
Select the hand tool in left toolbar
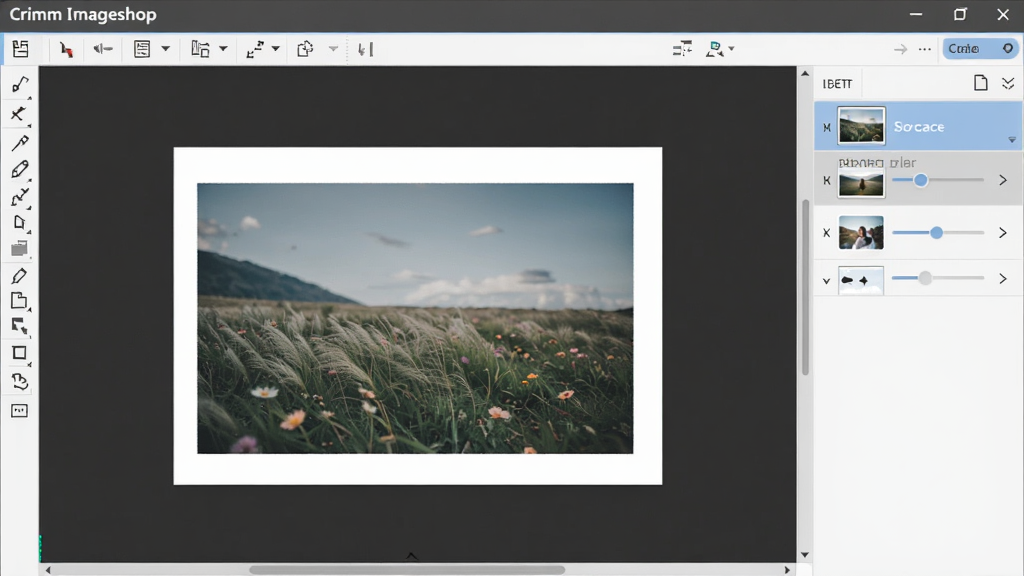click(20, 381)
